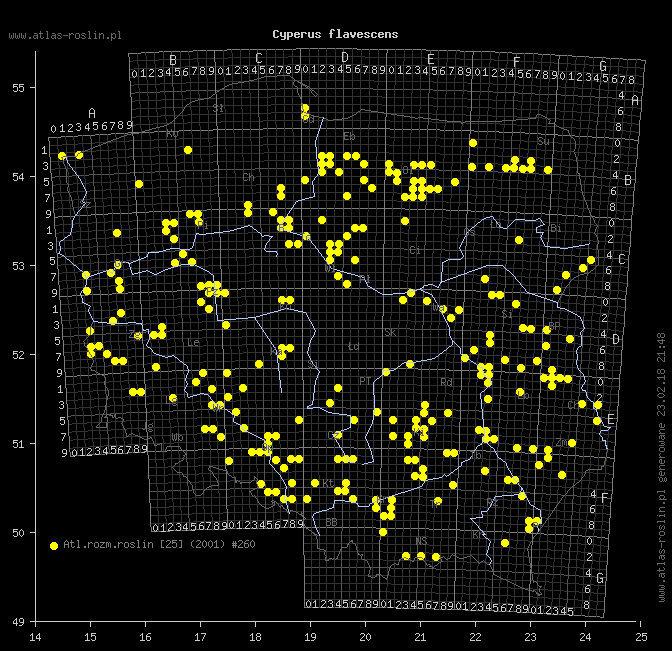The width and height of the screenshot is (672, 651).
Task: Click city label "BB" on the map
Action: (331, 522)
